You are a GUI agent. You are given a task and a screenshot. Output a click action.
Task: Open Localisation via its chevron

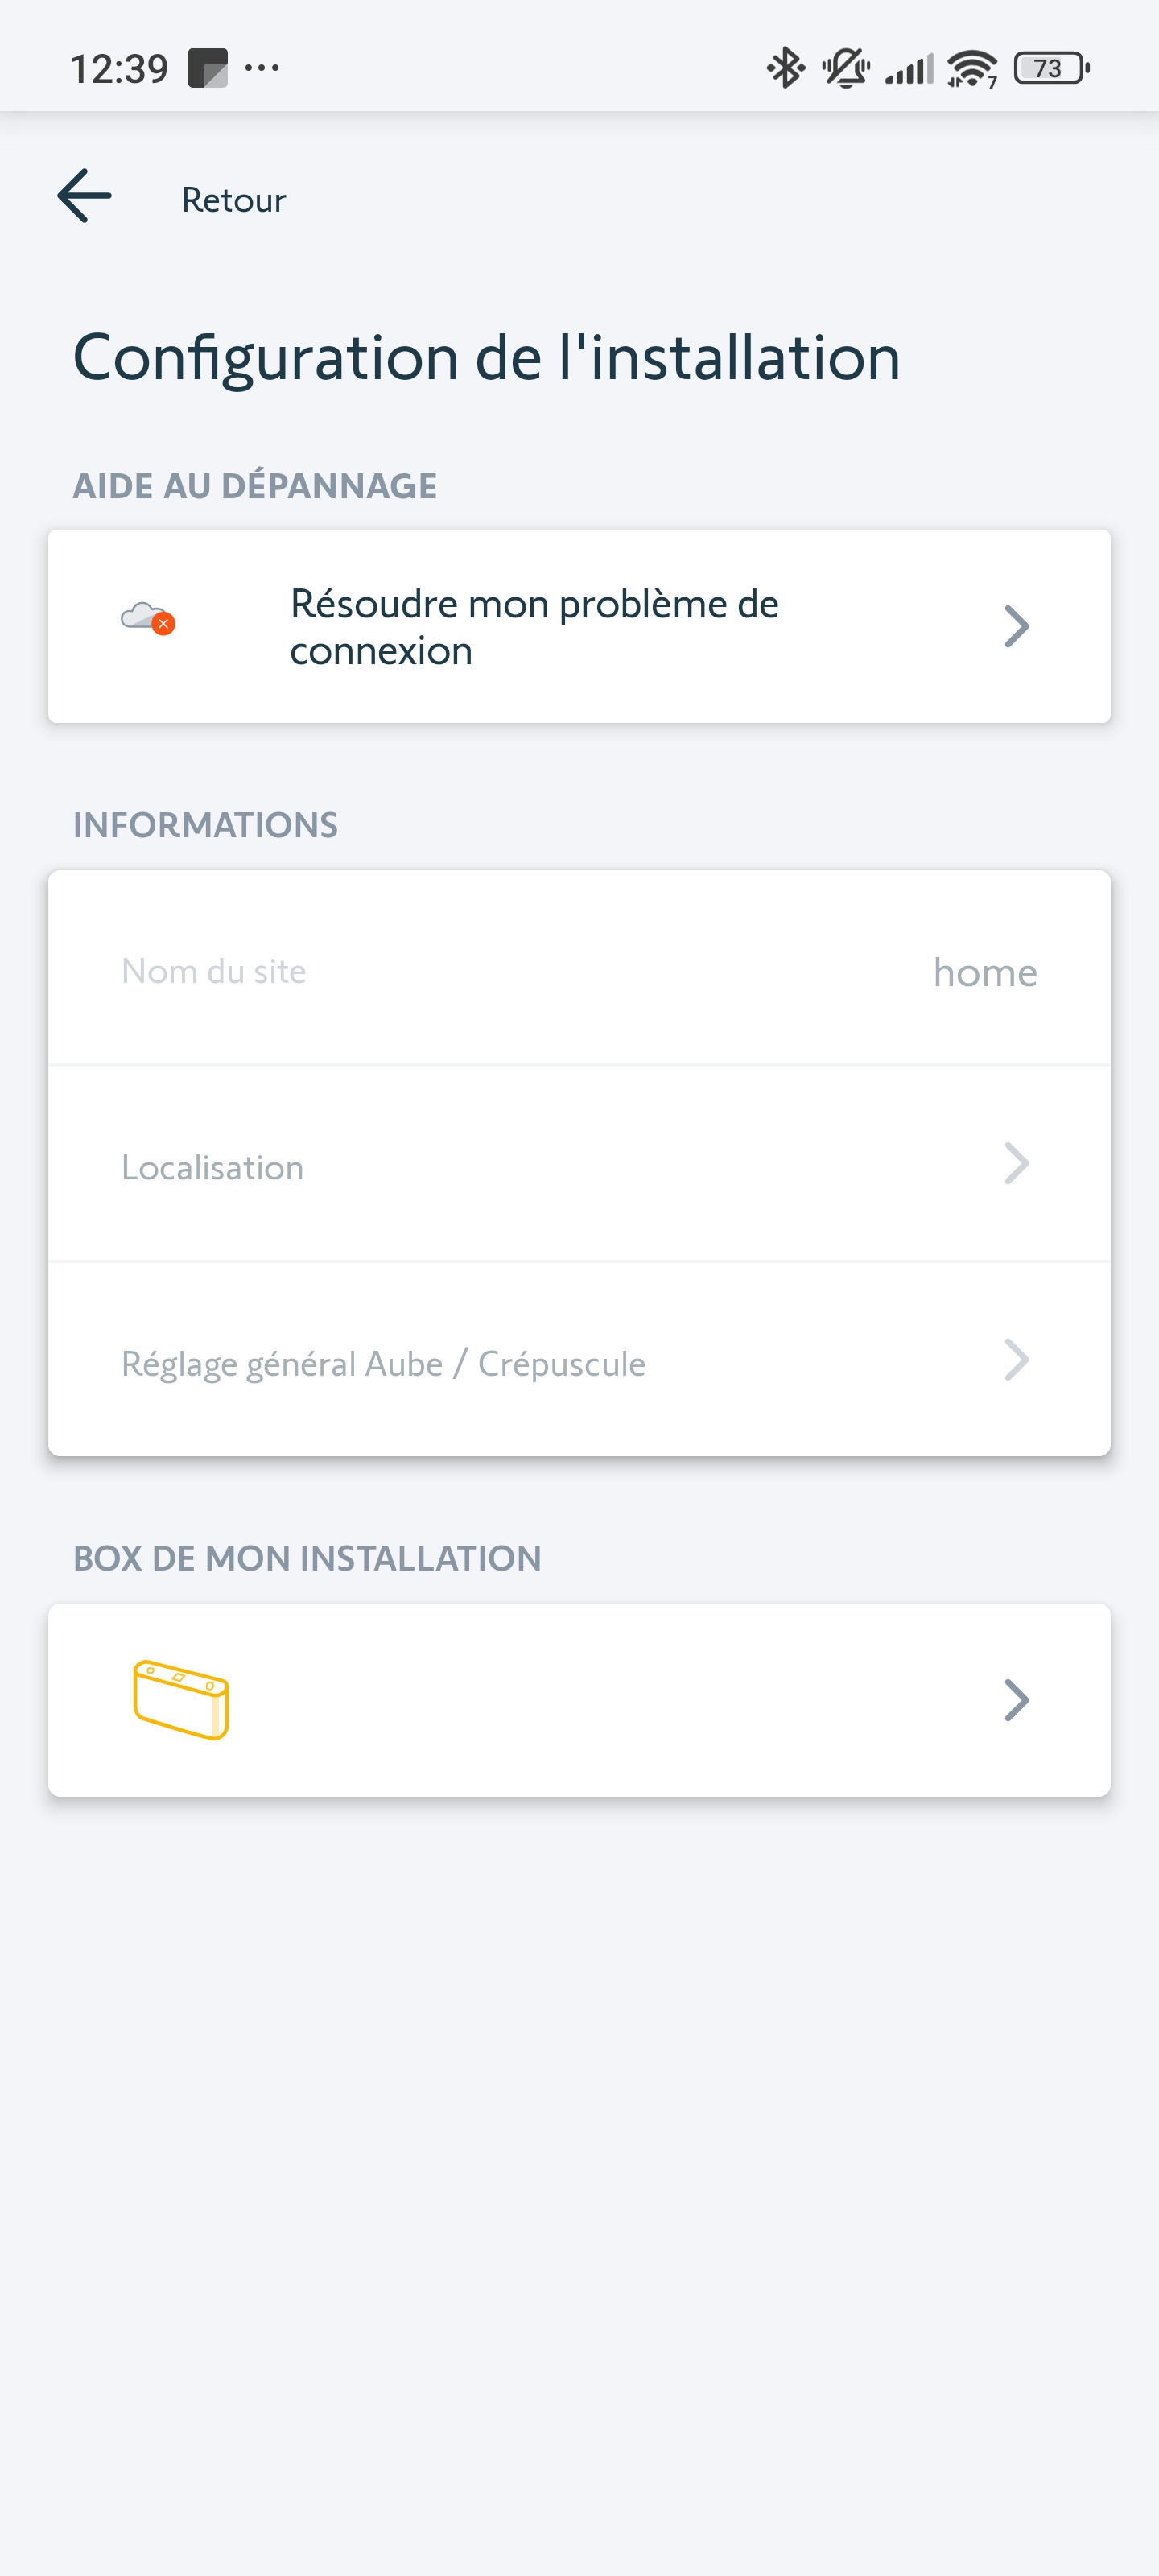(1016, 1164)
